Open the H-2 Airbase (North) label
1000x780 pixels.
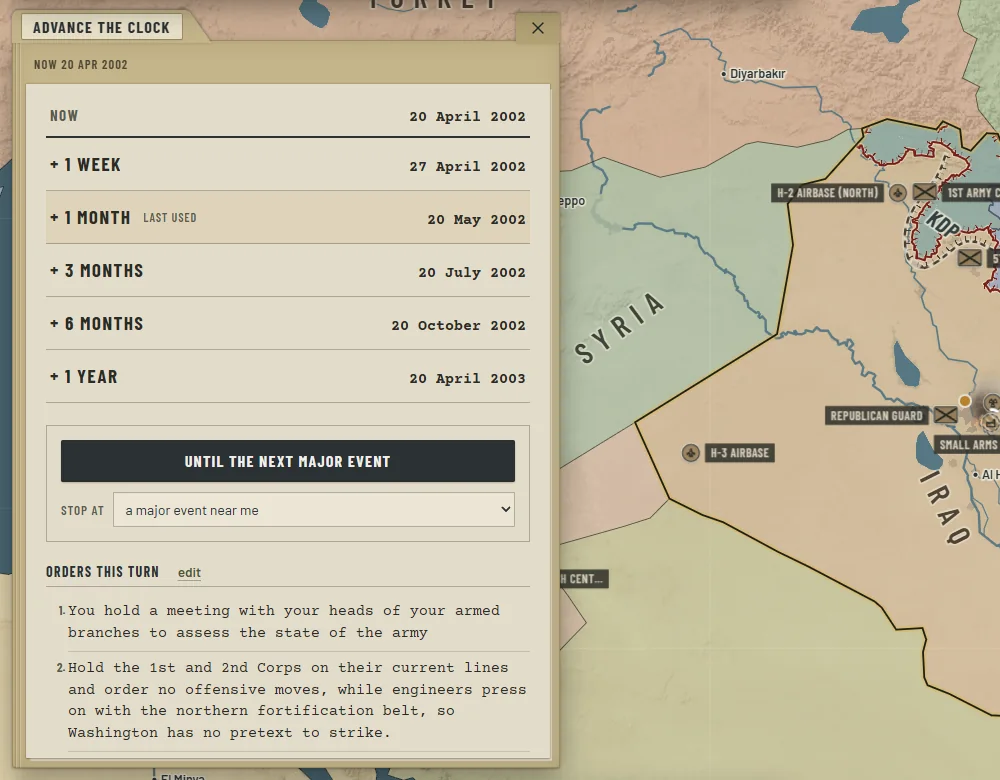click(x=827, y=193)
